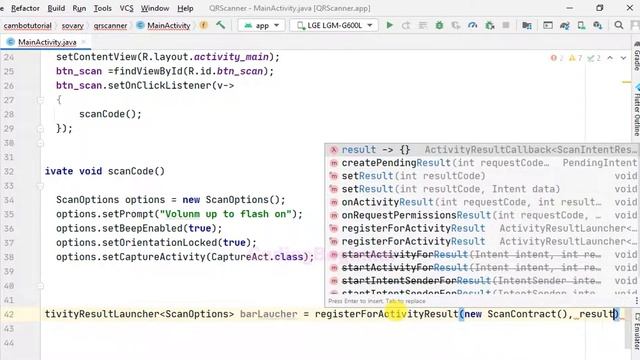
Task: Click green typo count indicator in editor
Action: pos(594,58)
